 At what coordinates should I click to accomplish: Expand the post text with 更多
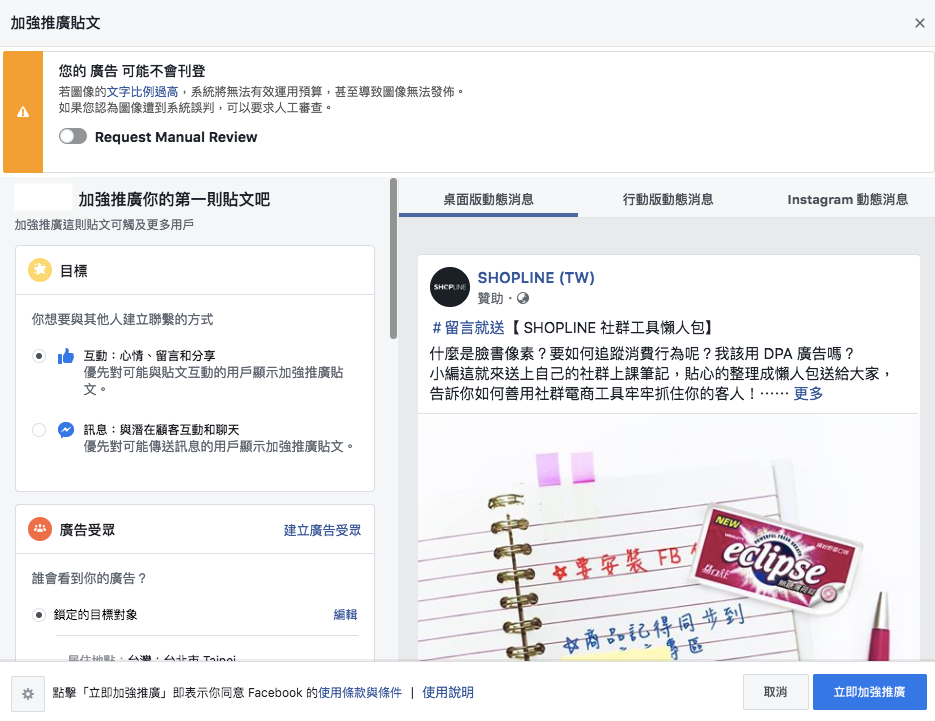pyautogui.click(x=808, y=393)
